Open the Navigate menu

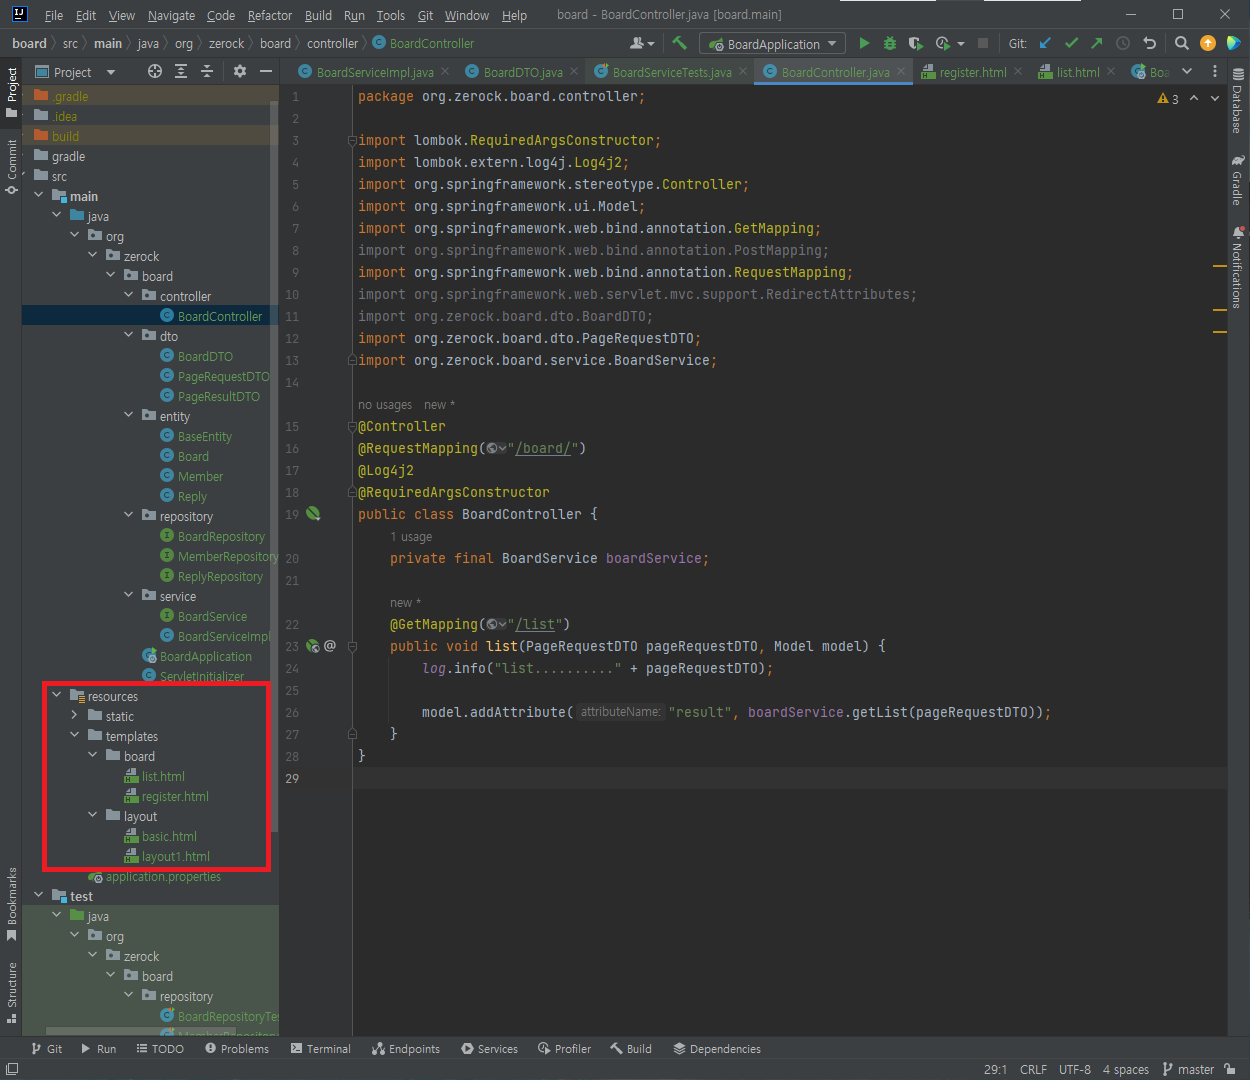tap(171, 15)
